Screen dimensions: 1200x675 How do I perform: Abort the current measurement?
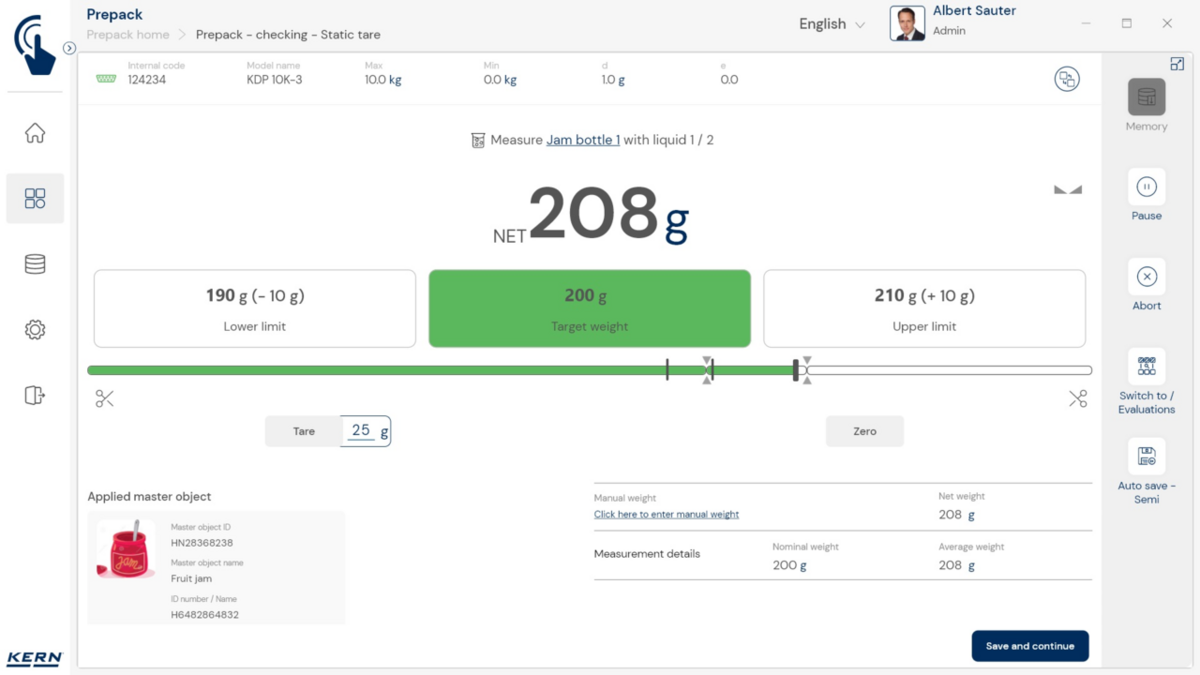point(1146,277)
